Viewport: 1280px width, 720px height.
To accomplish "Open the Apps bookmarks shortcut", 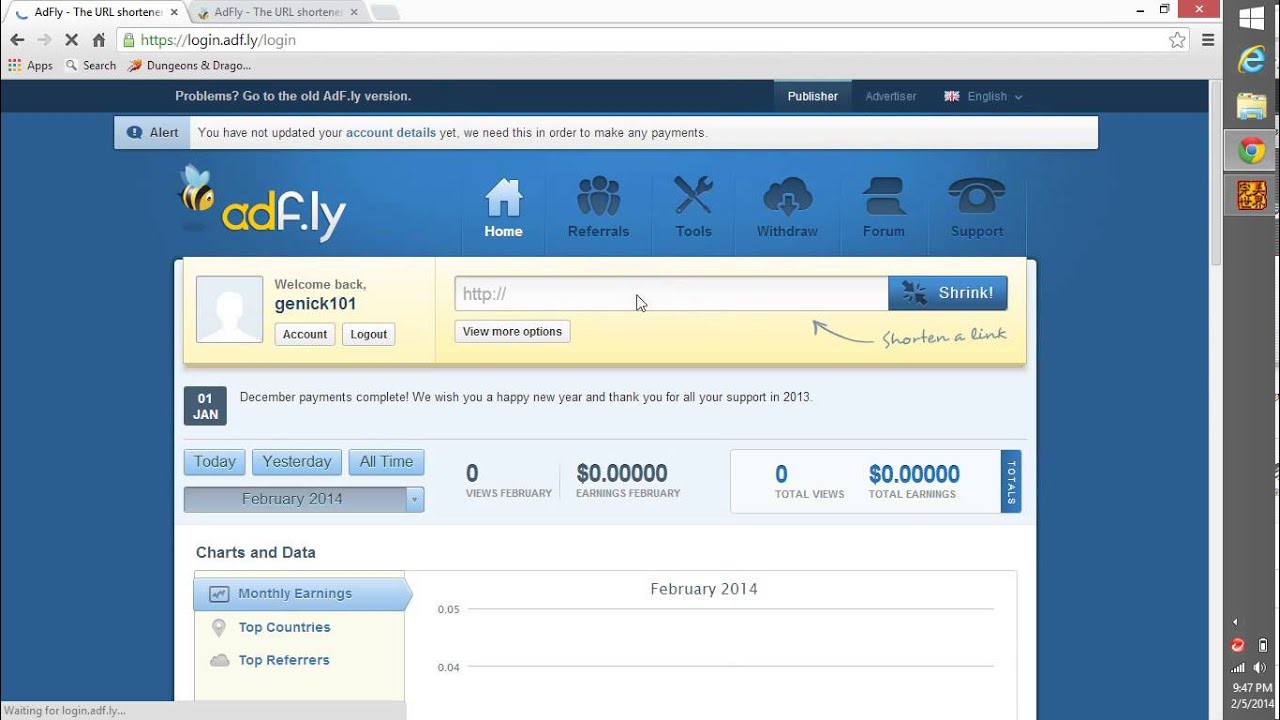I will (x=30, y=65).
